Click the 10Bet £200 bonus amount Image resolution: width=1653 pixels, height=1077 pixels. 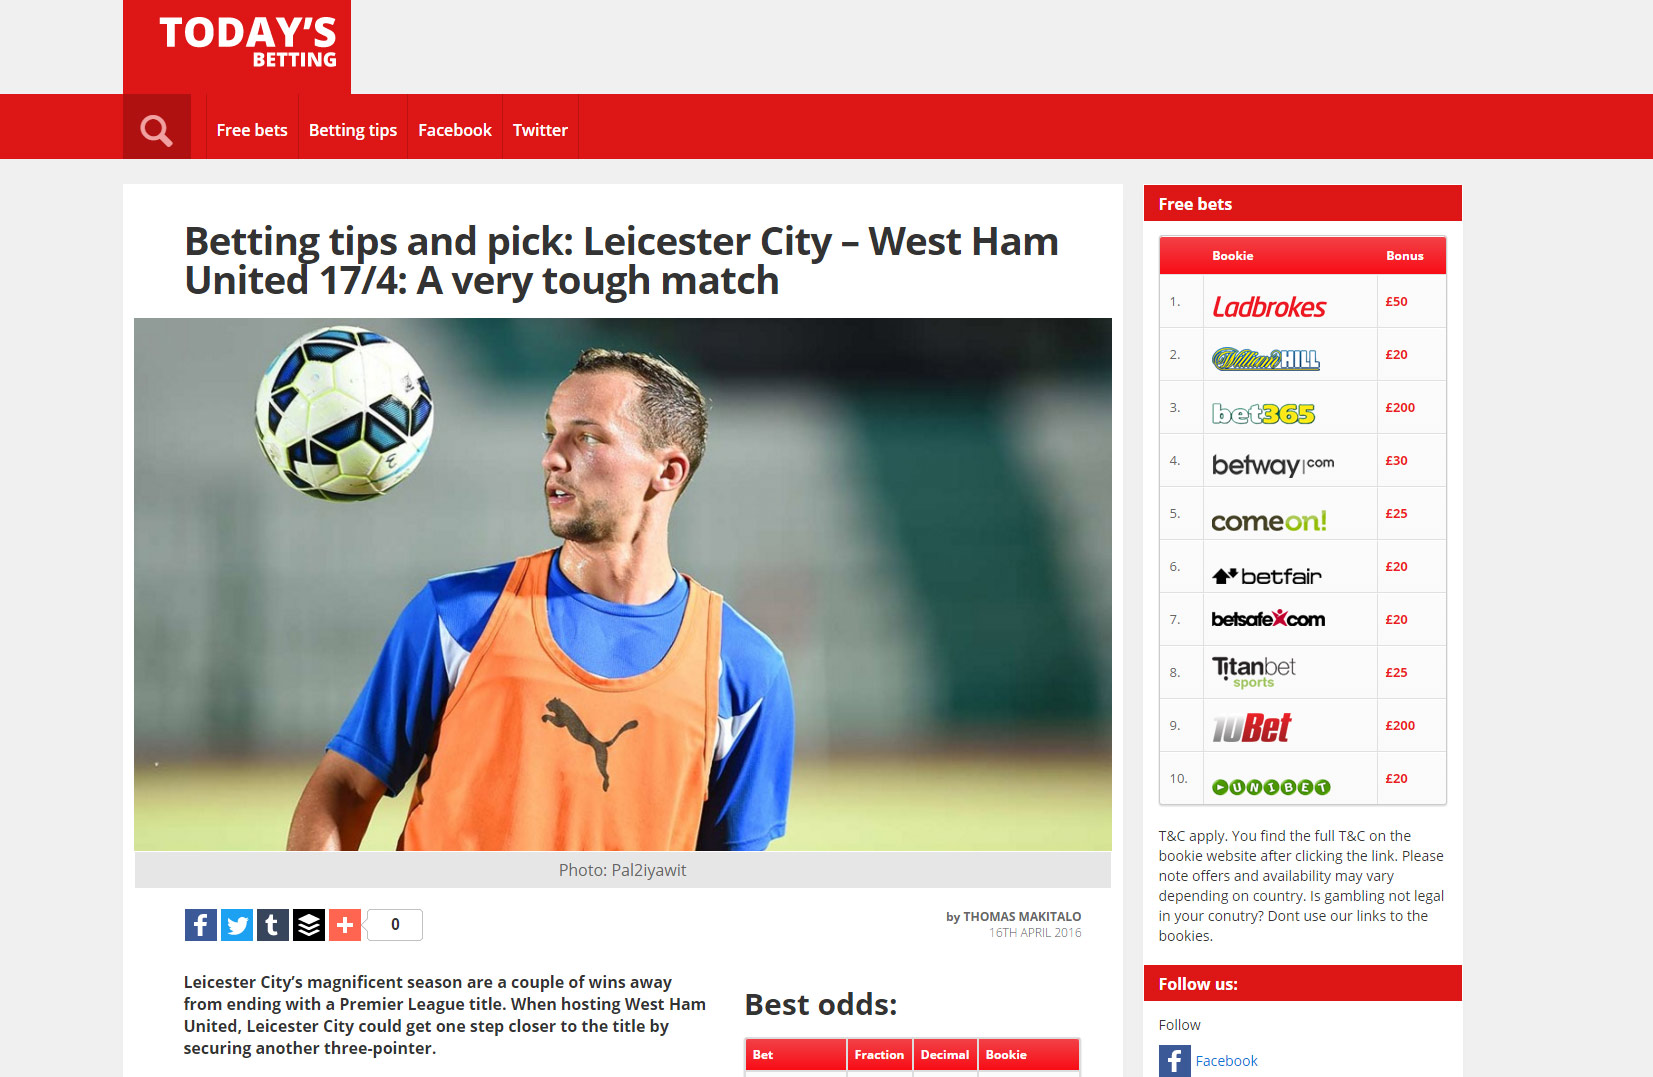1400,725
